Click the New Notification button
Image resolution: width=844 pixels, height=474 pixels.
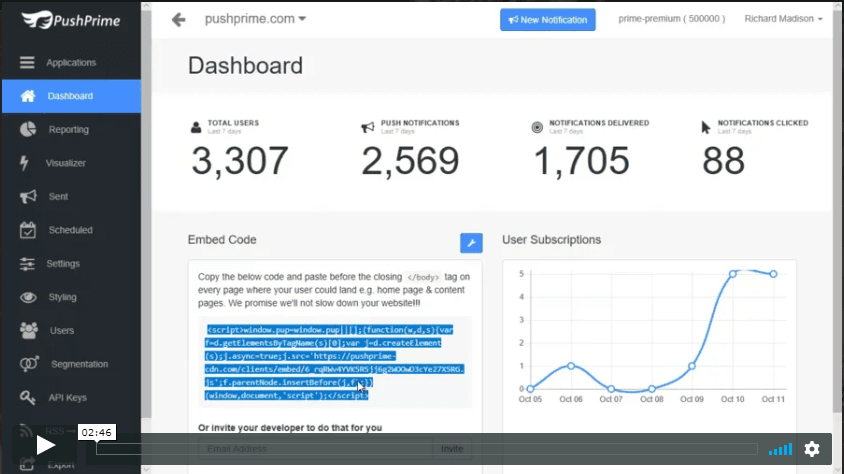548,20
